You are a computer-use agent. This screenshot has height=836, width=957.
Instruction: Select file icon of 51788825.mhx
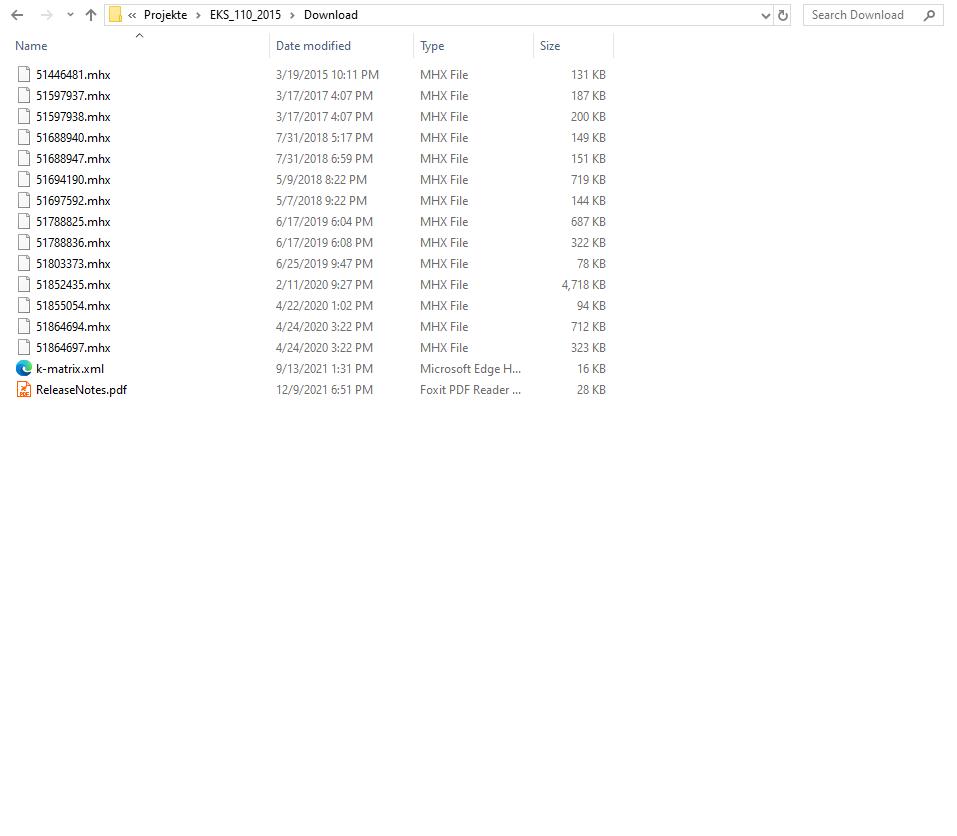point(24,222)
